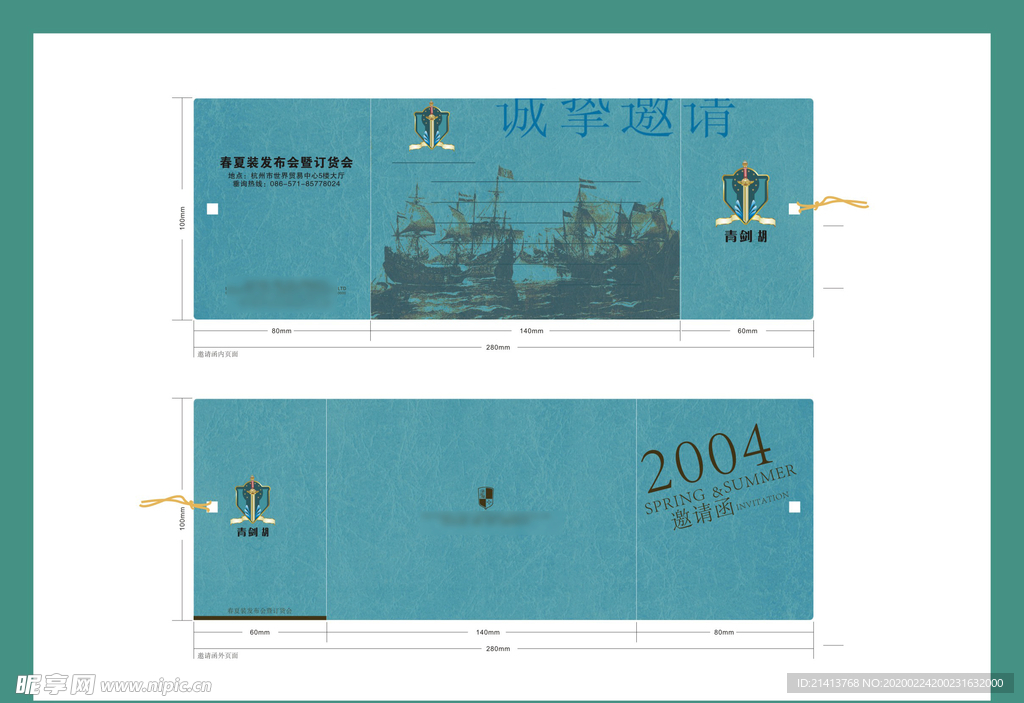Click the 140mm dimension label under the ships painting
Image resolution: width=1024 pixels, height=703 pixels.
(x=532, y=331)
